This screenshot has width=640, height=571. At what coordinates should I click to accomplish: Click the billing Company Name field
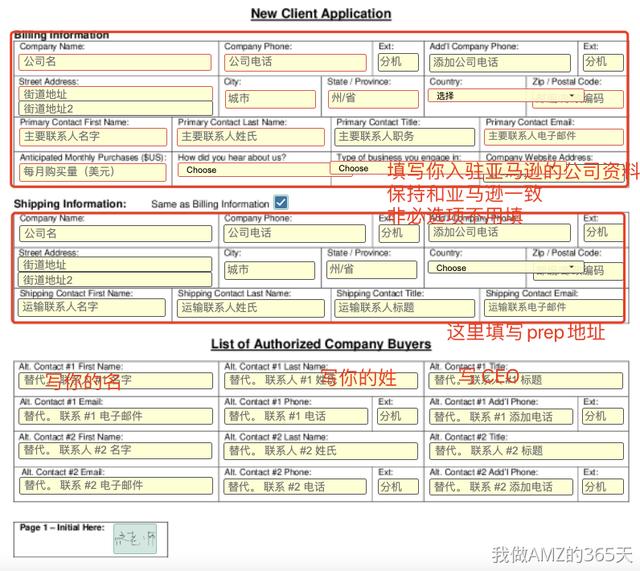pyautogui.click(x=115, y=62)
